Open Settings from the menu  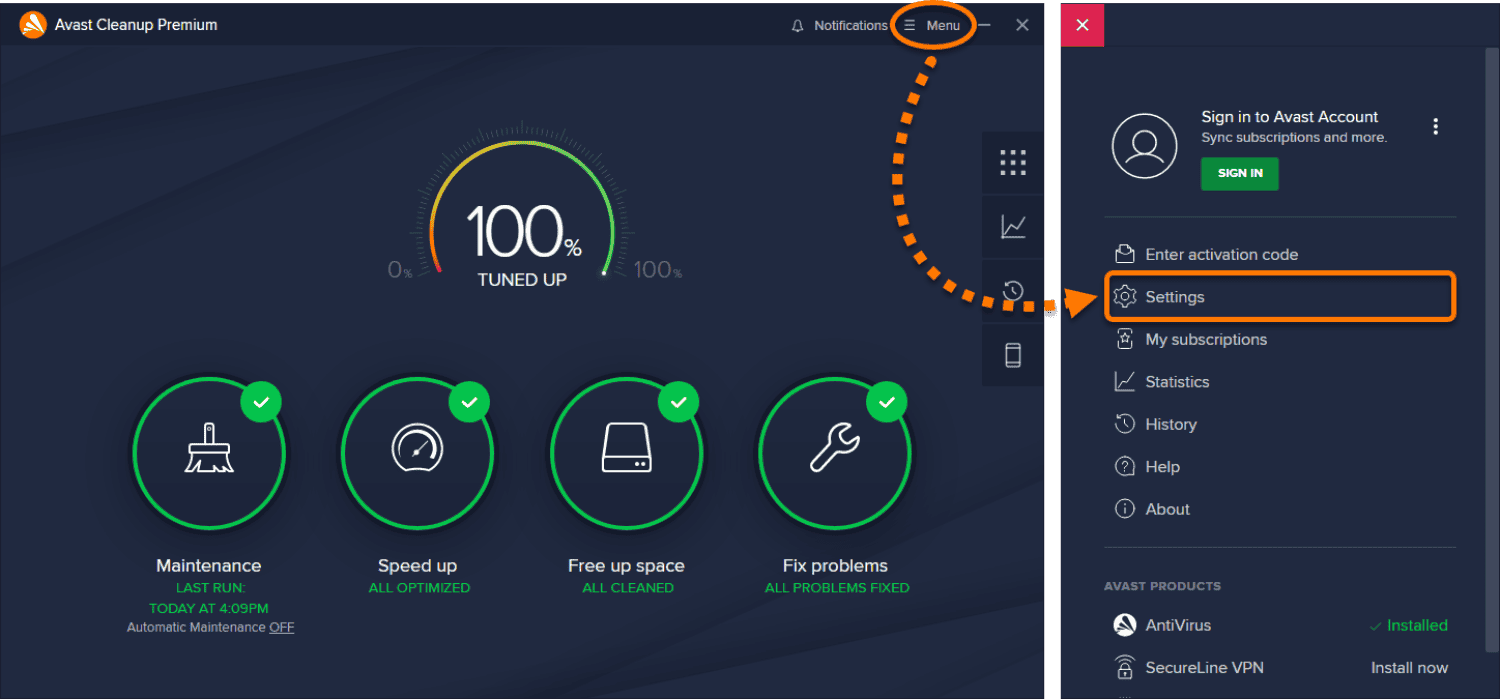(1280, 297)
